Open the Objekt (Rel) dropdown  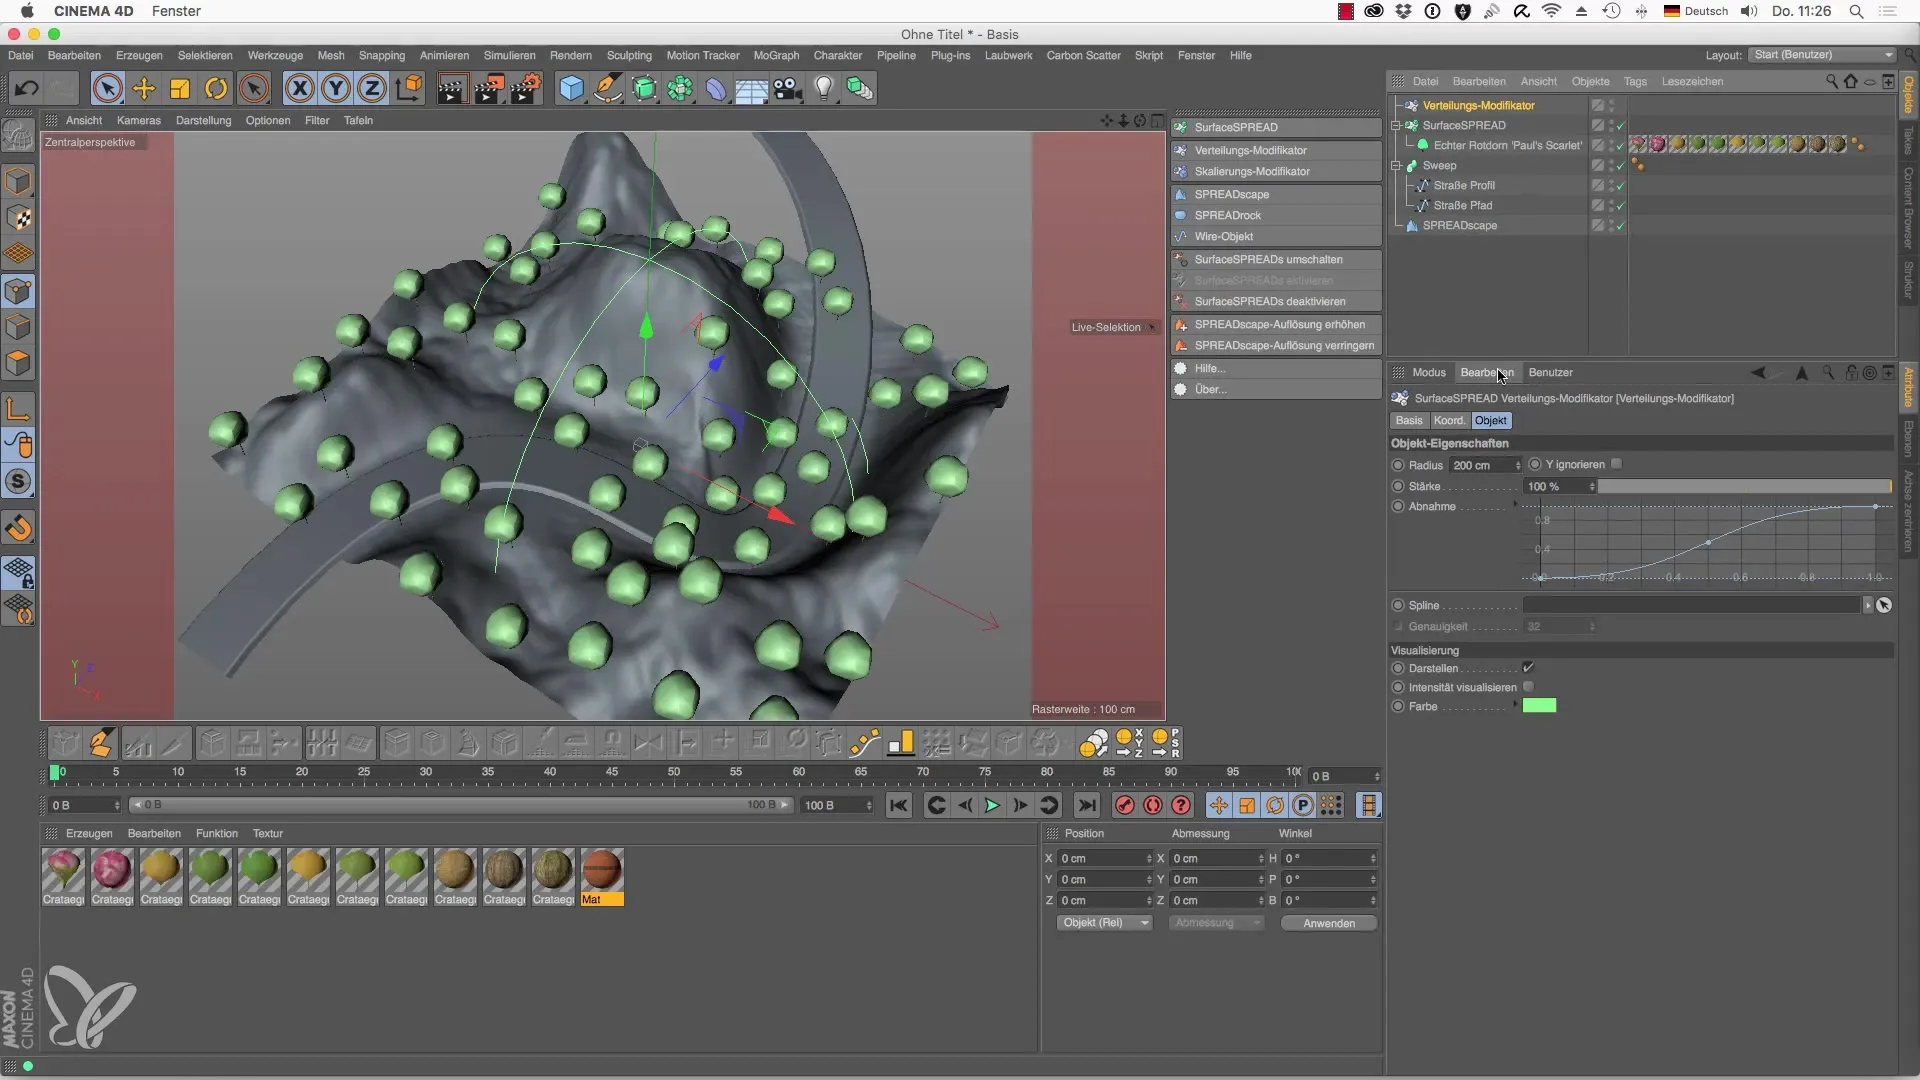coord(1104,923)
